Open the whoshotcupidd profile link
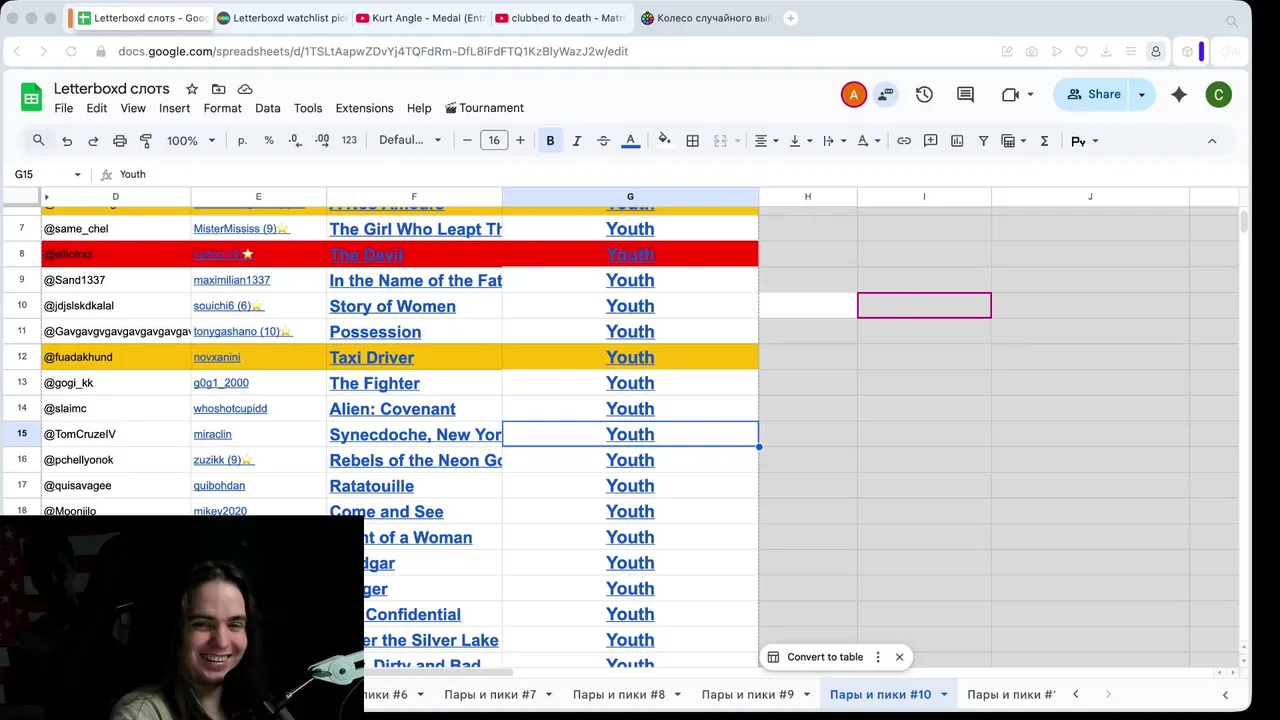The image size is (1280, 720). (230, 408)
